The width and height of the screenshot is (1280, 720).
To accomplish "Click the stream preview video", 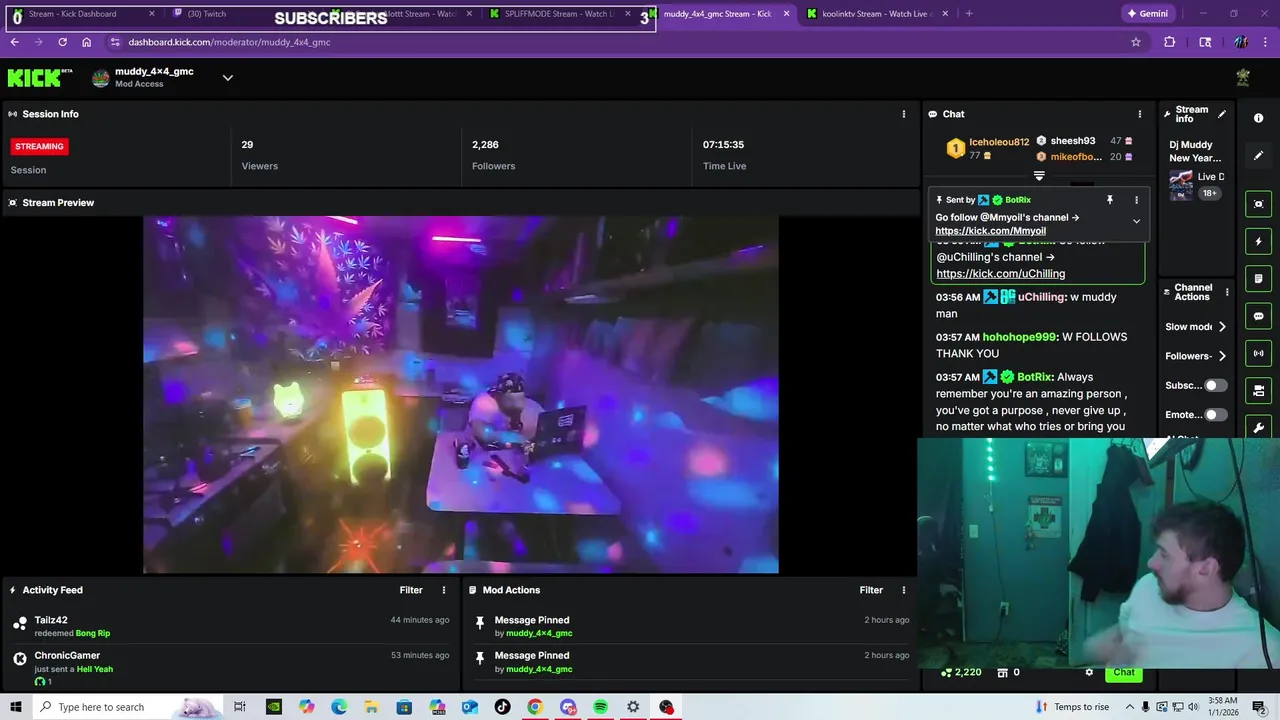I will pos(461,394).
